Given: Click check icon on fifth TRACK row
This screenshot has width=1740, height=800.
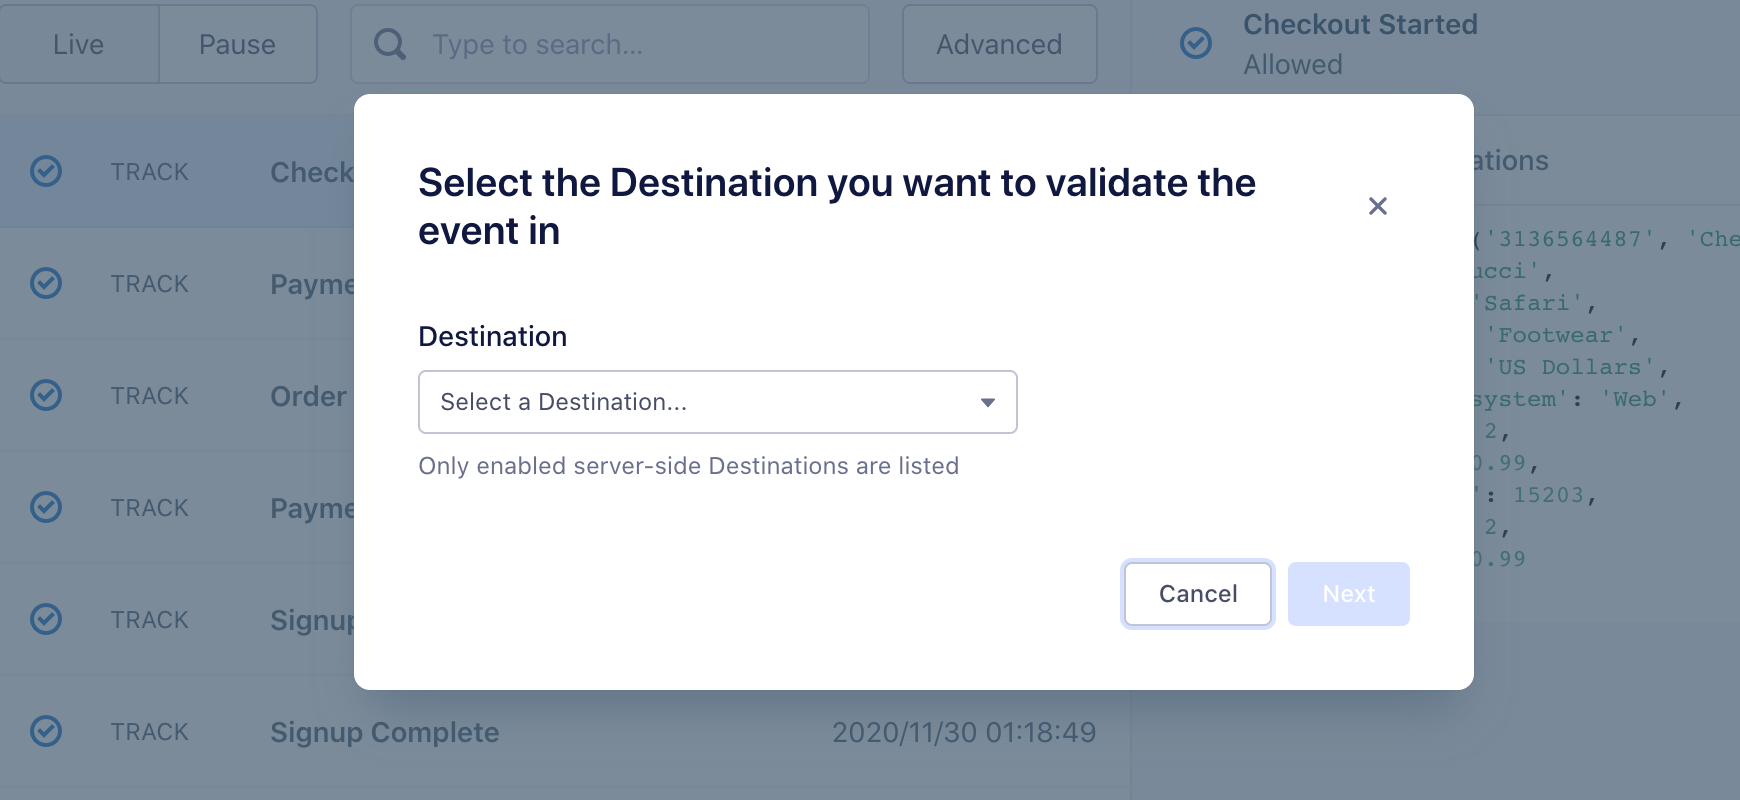Looking at the screenshot, I should 46,620.
